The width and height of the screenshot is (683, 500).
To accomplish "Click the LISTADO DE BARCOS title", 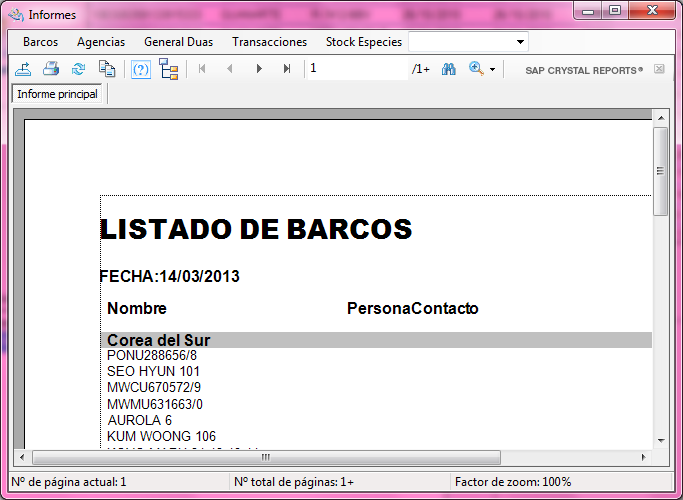I will coord(256,229).
